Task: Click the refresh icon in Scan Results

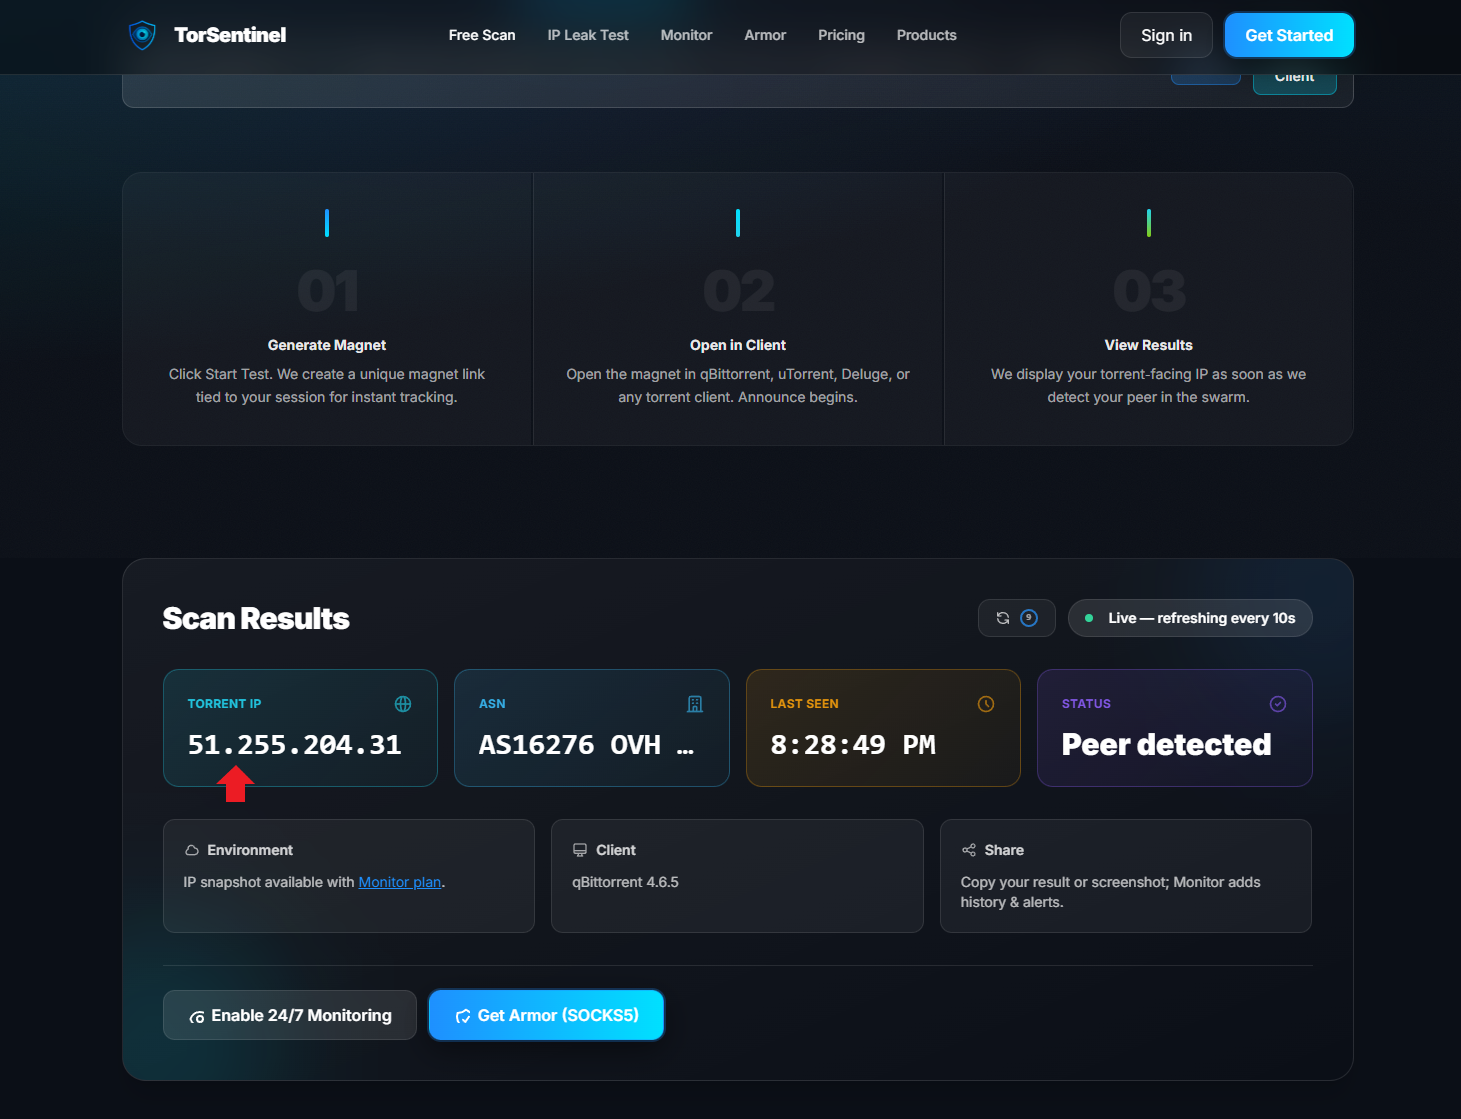Action: tap(1004, 617)
